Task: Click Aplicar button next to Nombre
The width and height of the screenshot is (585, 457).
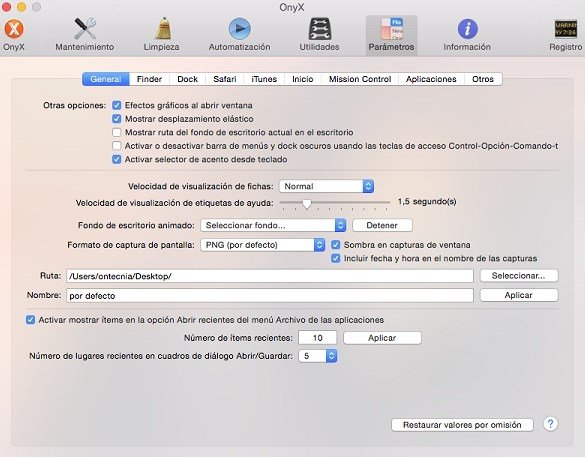Action: 519,295
